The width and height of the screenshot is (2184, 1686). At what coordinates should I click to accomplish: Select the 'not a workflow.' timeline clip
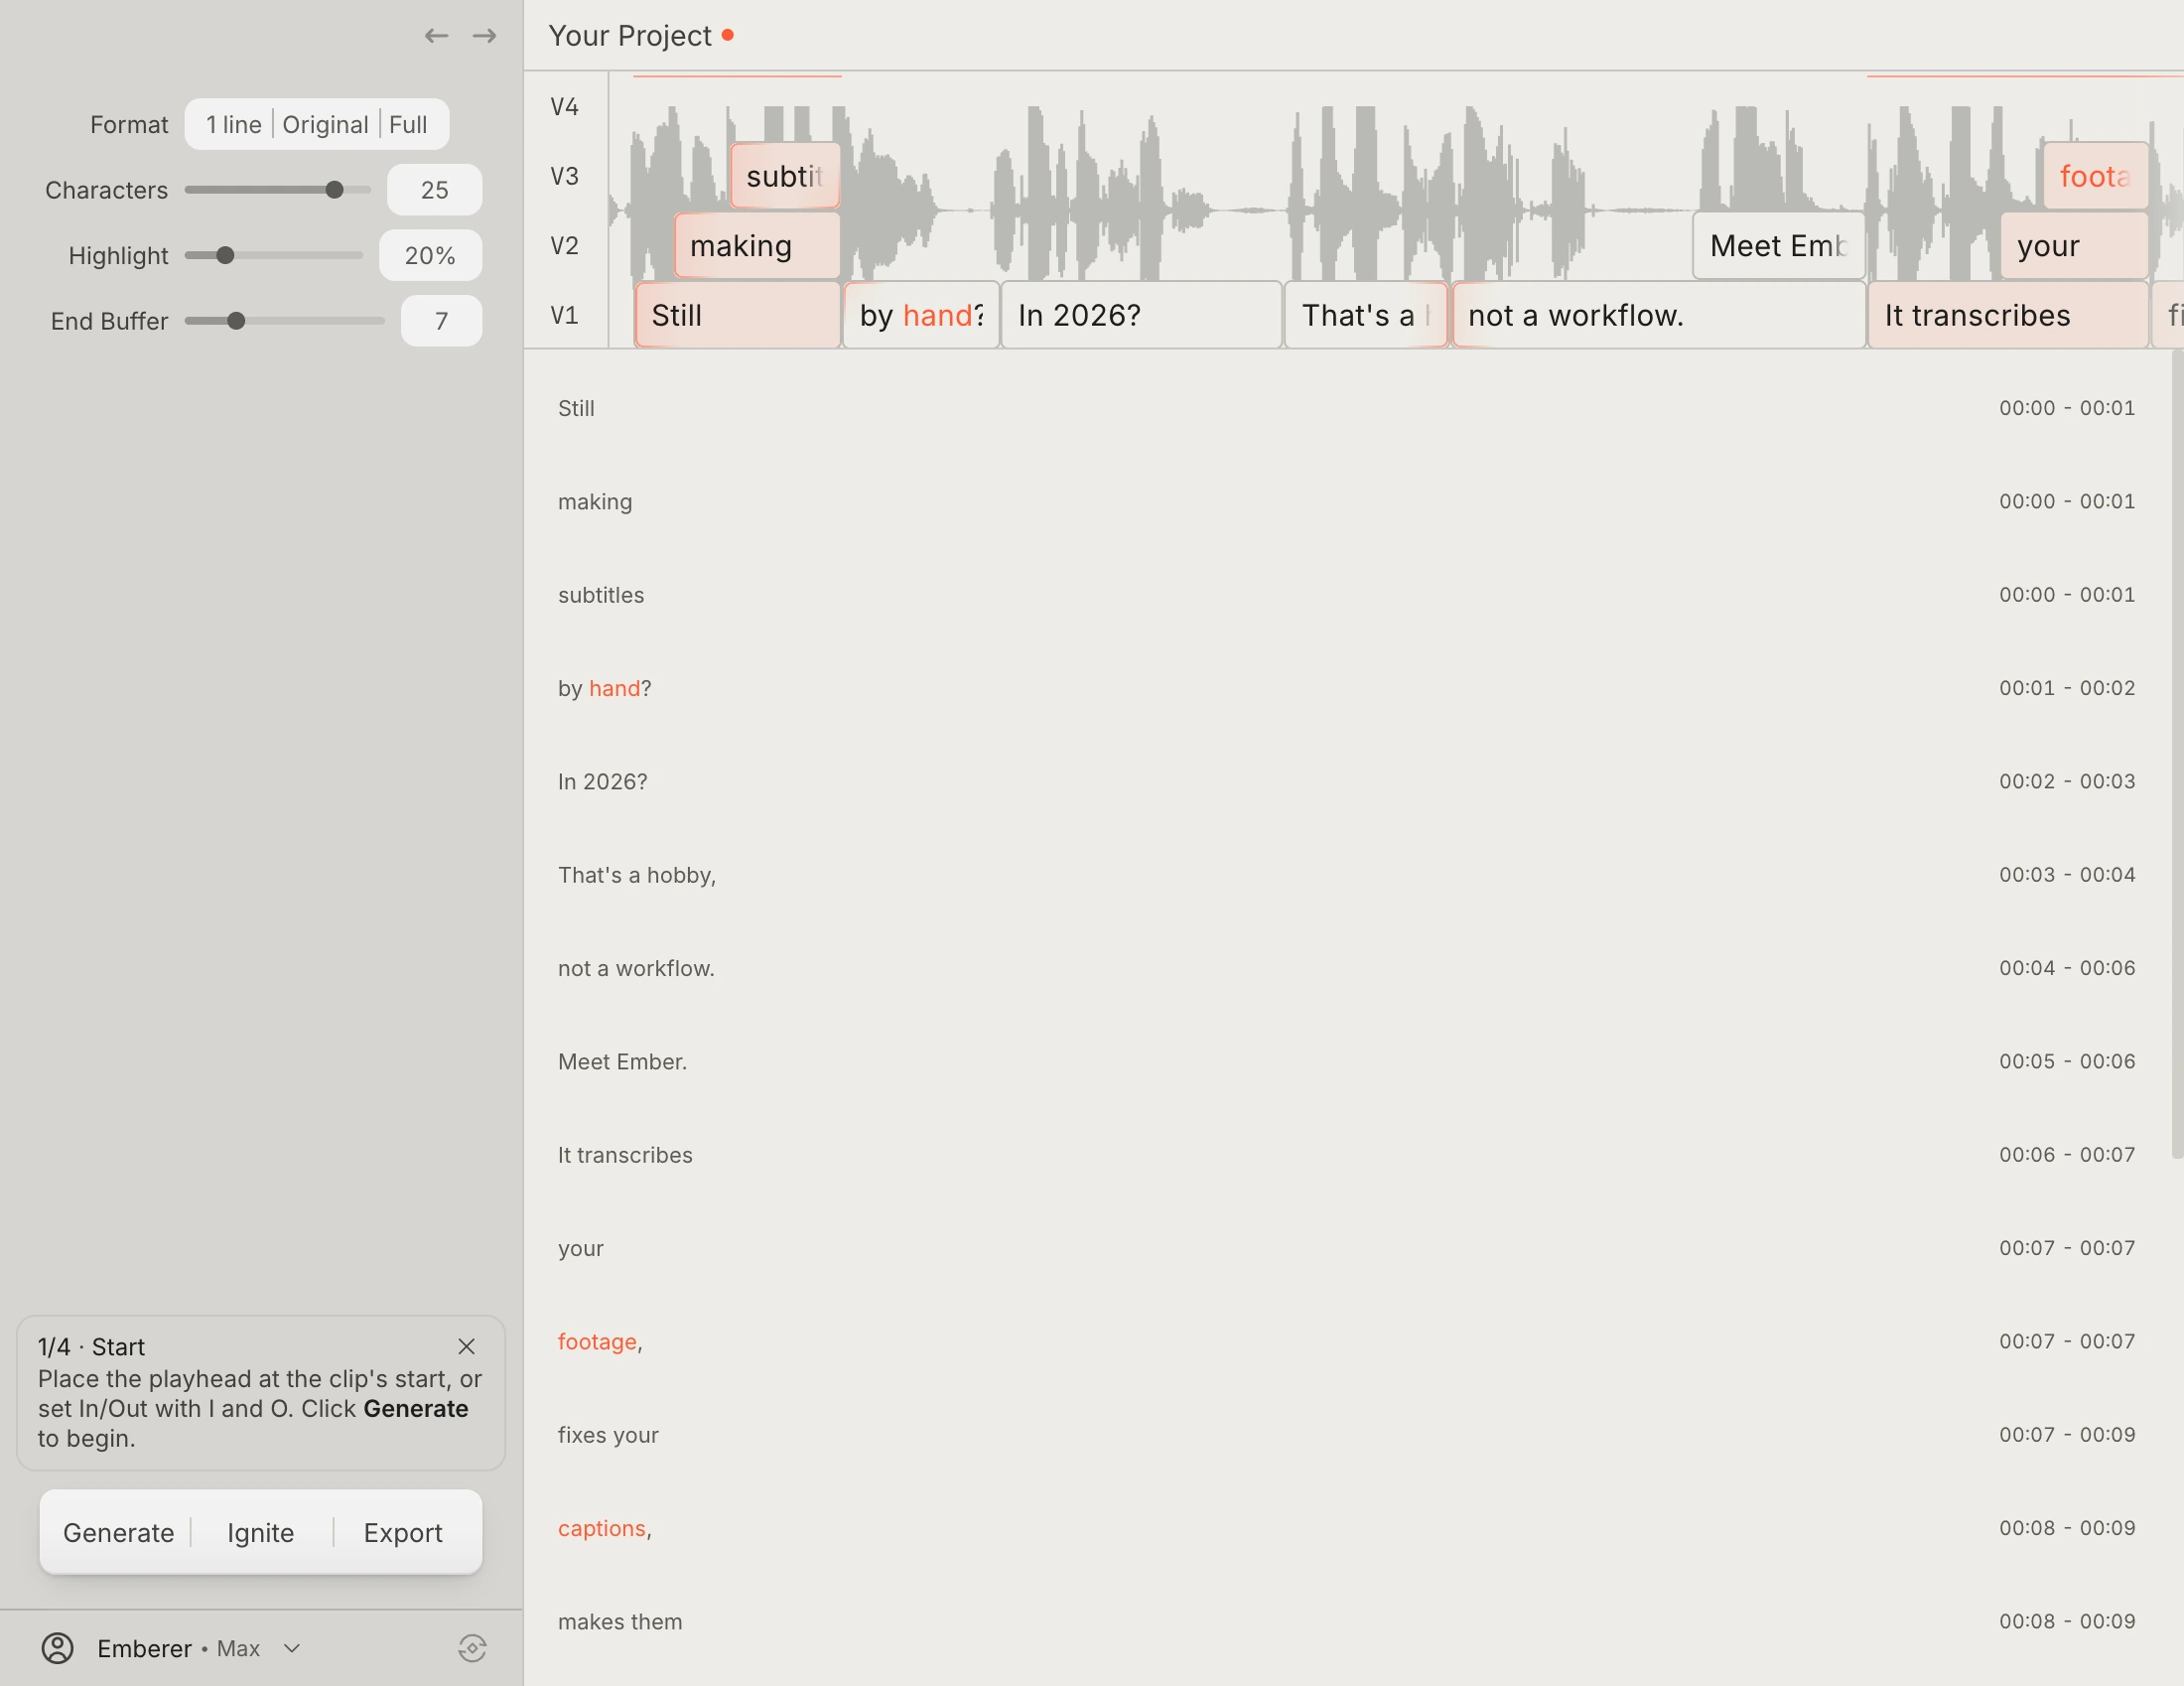[x=1658, y=315]
